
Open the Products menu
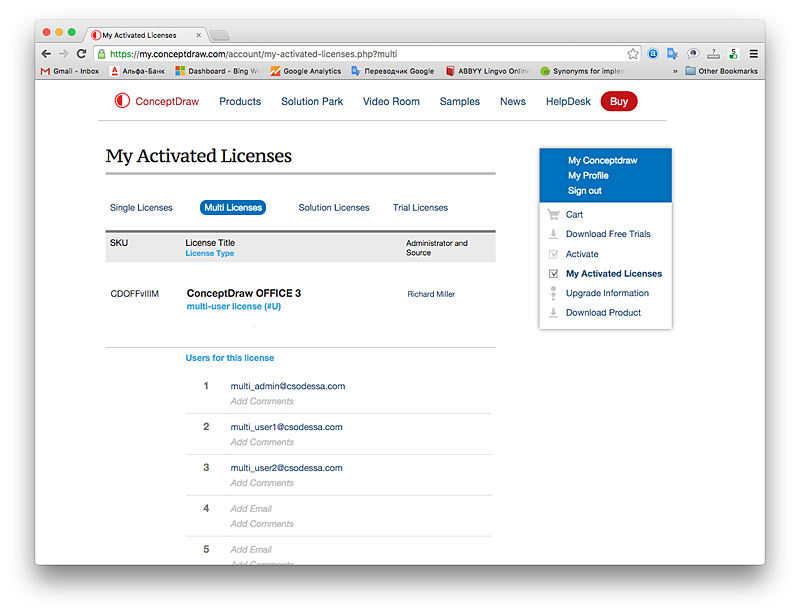click(x=240, y=102)
